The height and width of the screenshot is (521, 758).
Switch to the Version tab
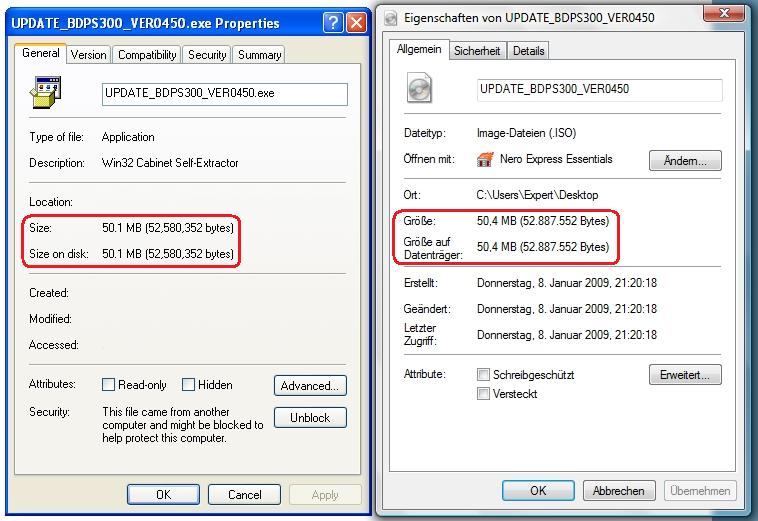[88, 55]
